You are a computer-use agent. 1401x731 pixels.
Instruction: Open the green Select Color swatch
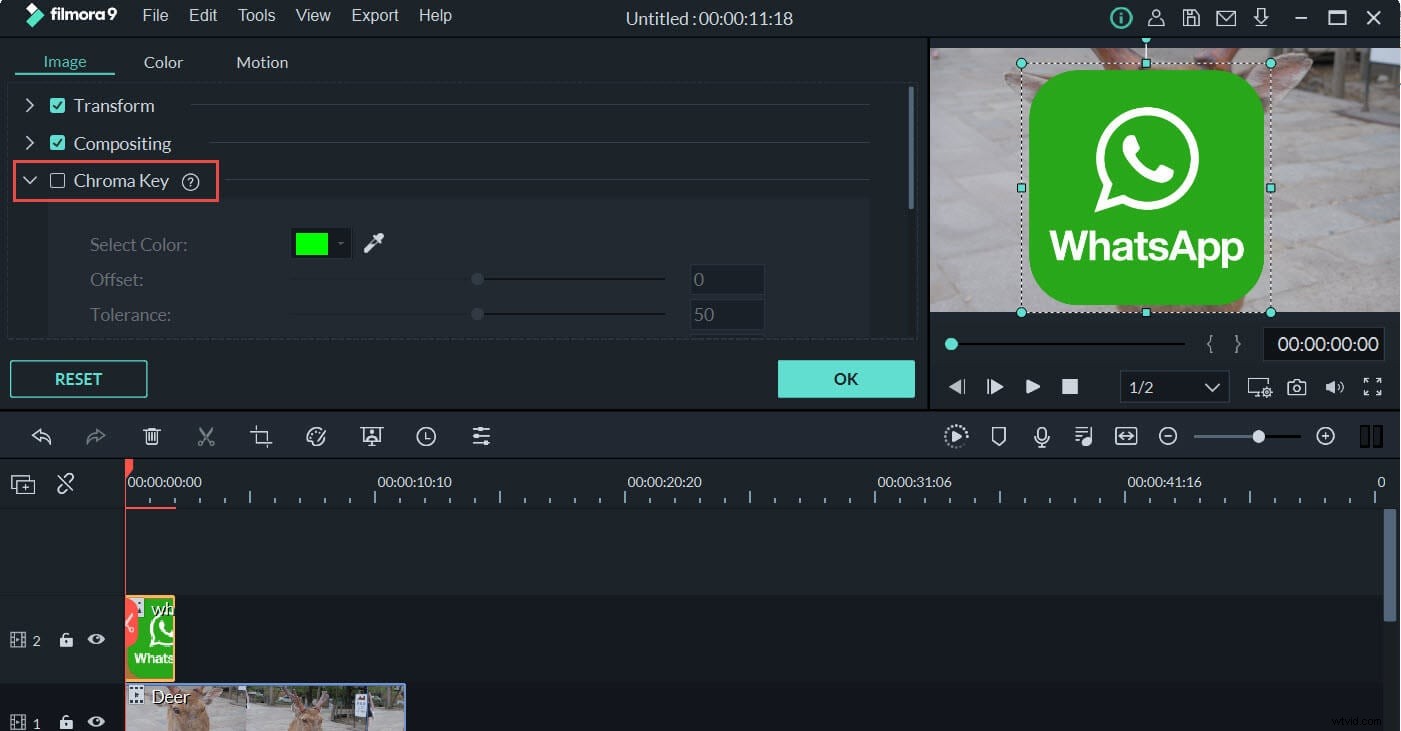click(x=313, y=242)
